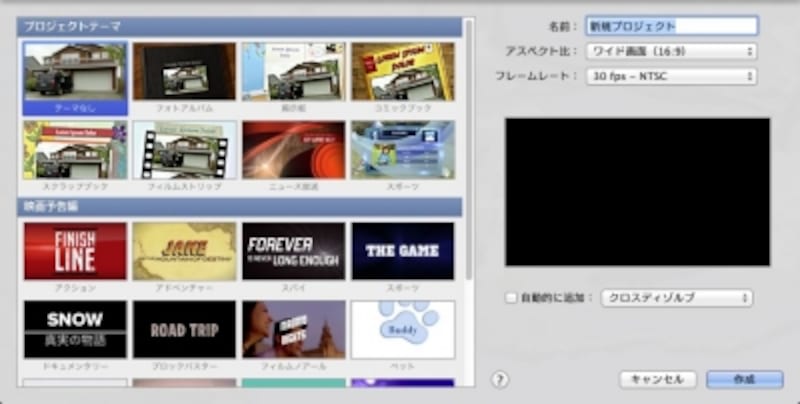This screenshot has width=800, height=404.
Task: Choose the スクラップブック theme thumbnail
Action: (75, 150)
